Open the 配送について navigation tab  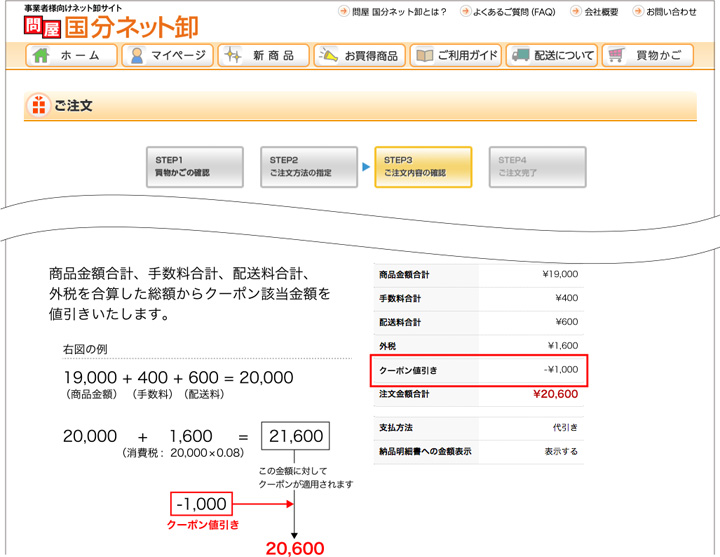pos(550,56)
